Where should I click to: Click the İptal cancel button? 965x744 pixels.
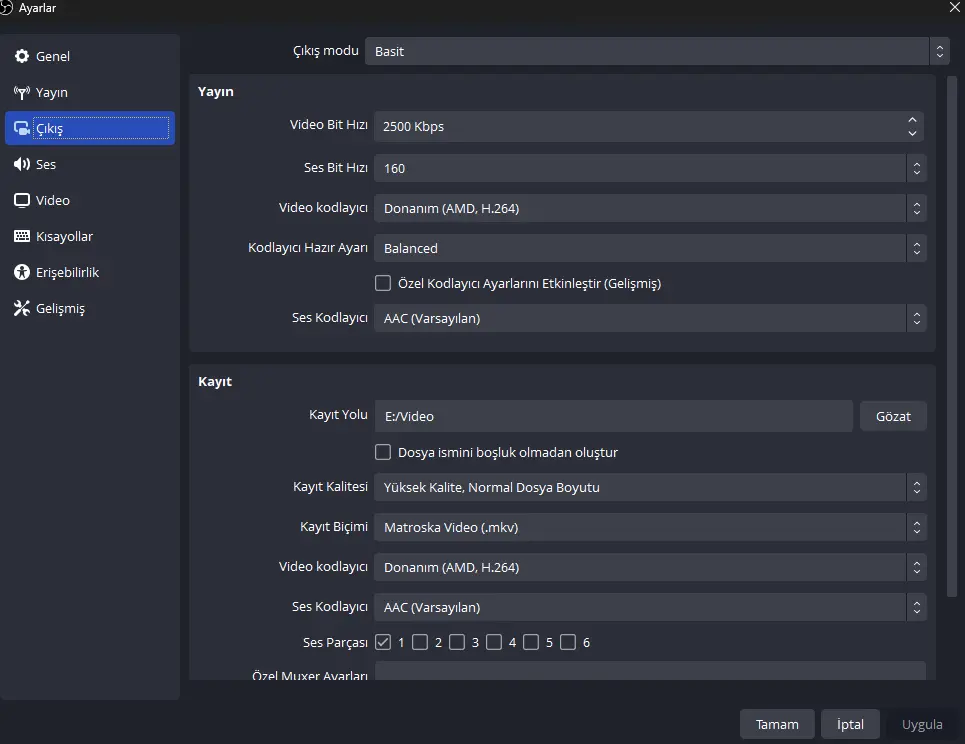coord(850,724)
